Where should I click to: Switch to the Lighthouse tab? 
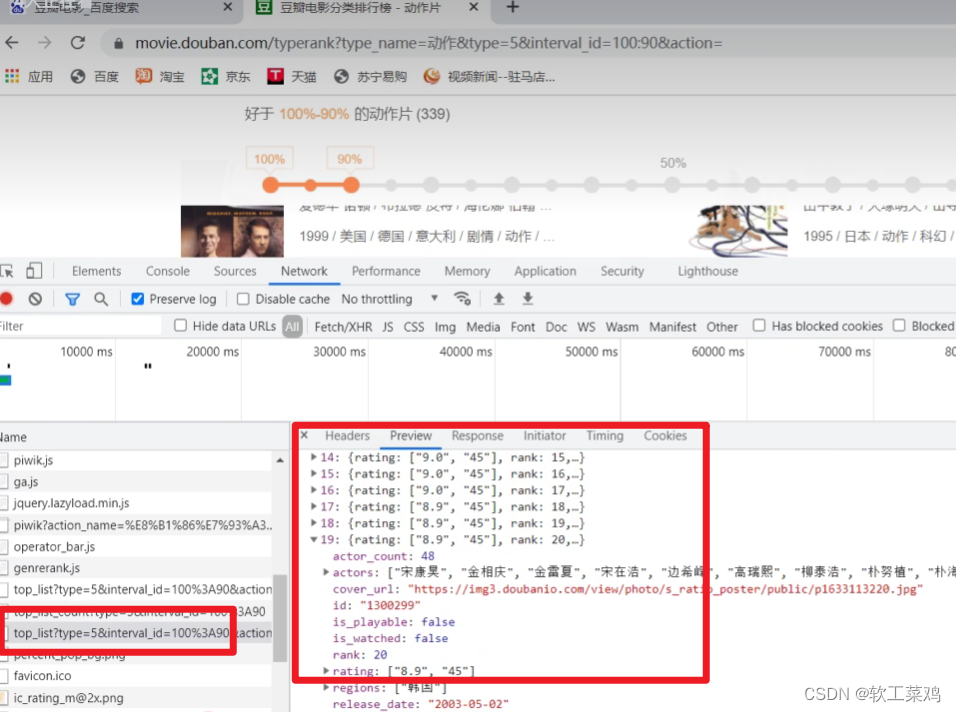(708, 271)
